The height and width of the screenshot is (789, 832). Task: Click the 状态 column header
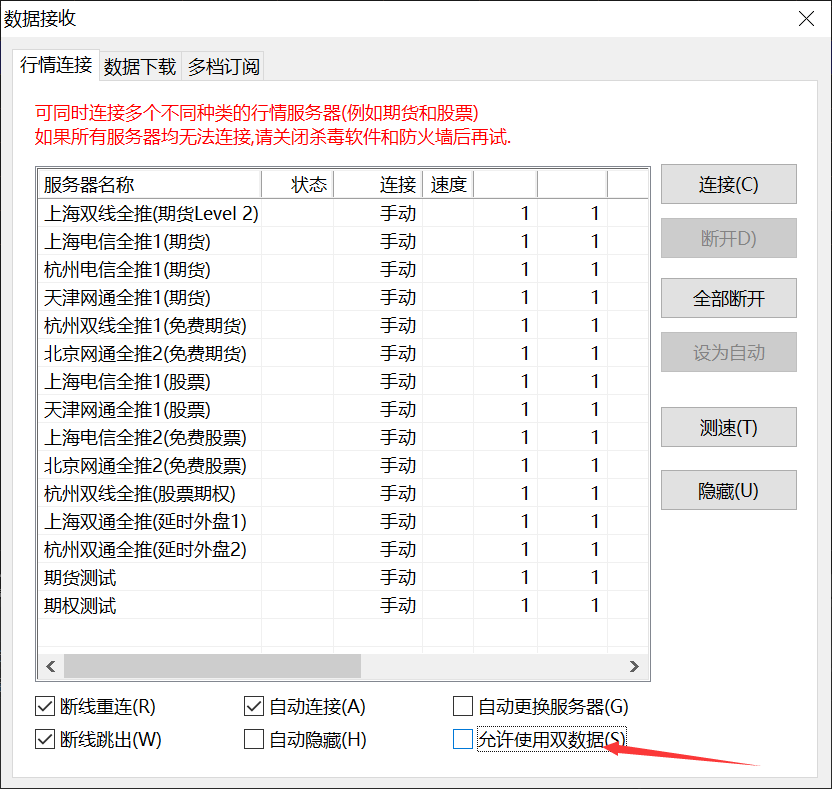297,185
